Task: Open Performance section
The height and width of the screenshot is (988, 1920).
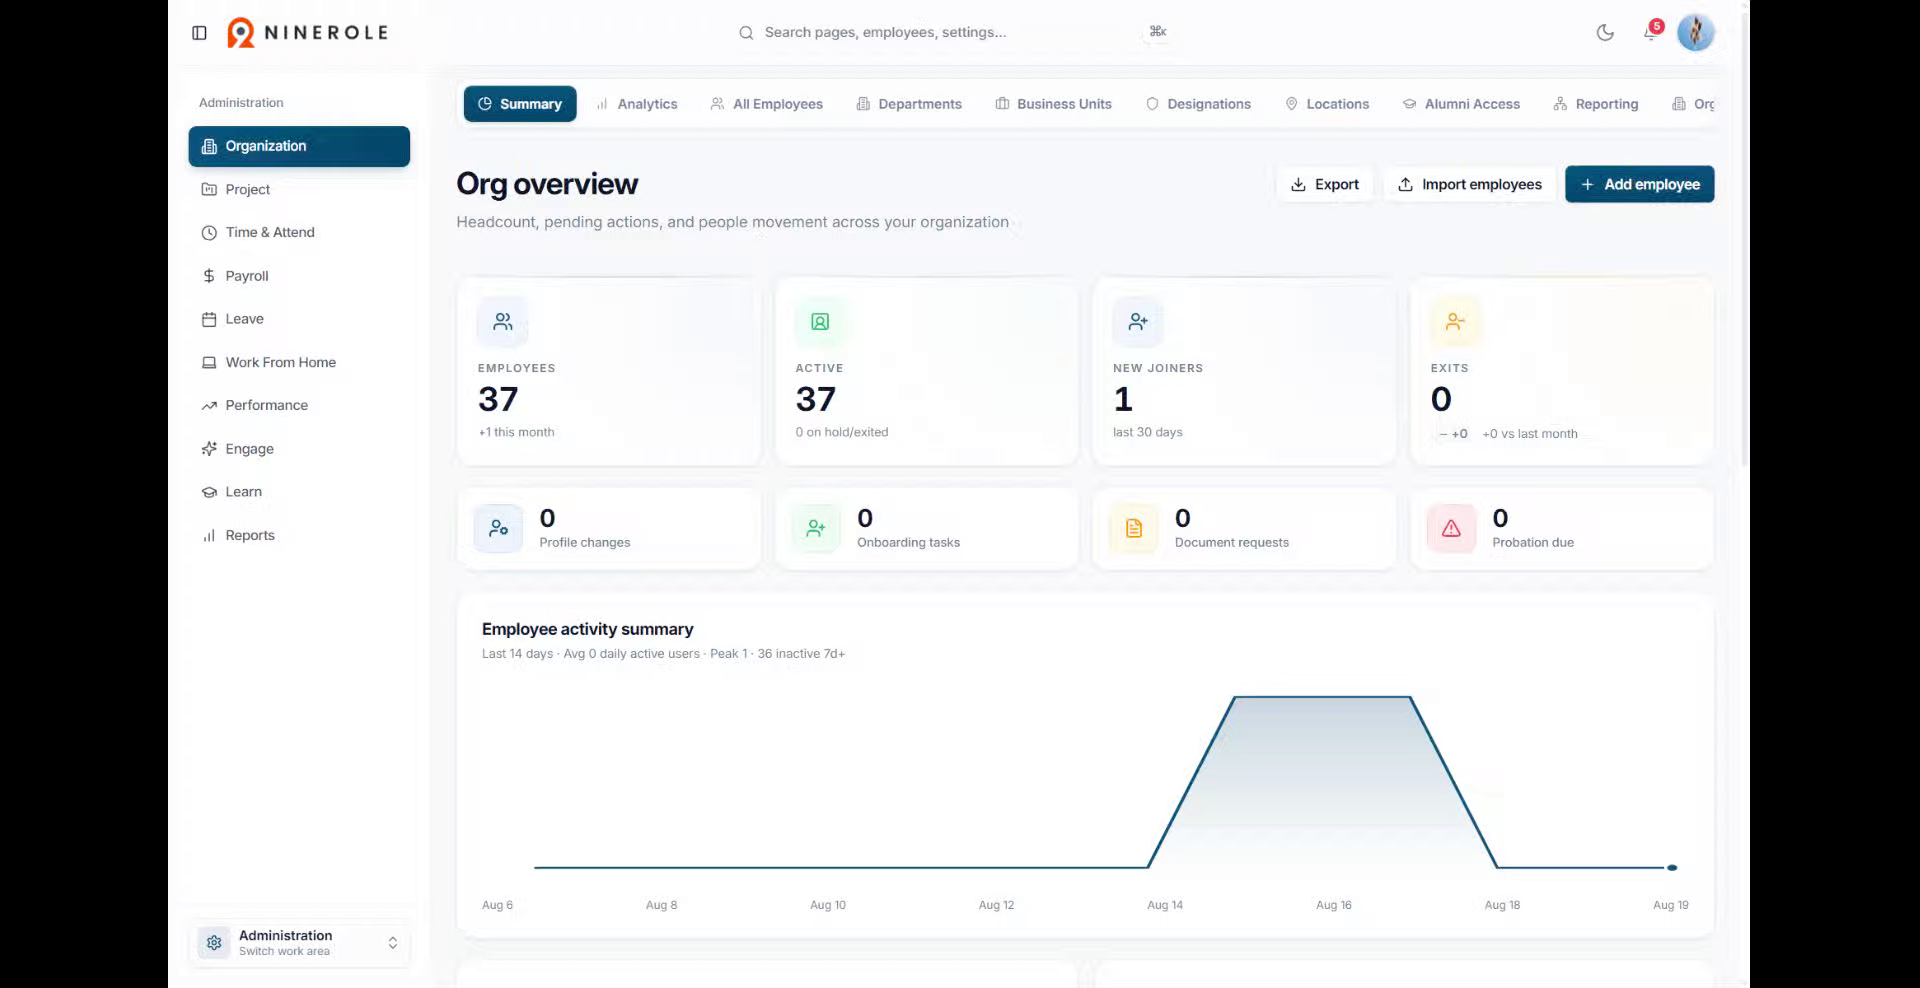Action: tap(299, 405)
